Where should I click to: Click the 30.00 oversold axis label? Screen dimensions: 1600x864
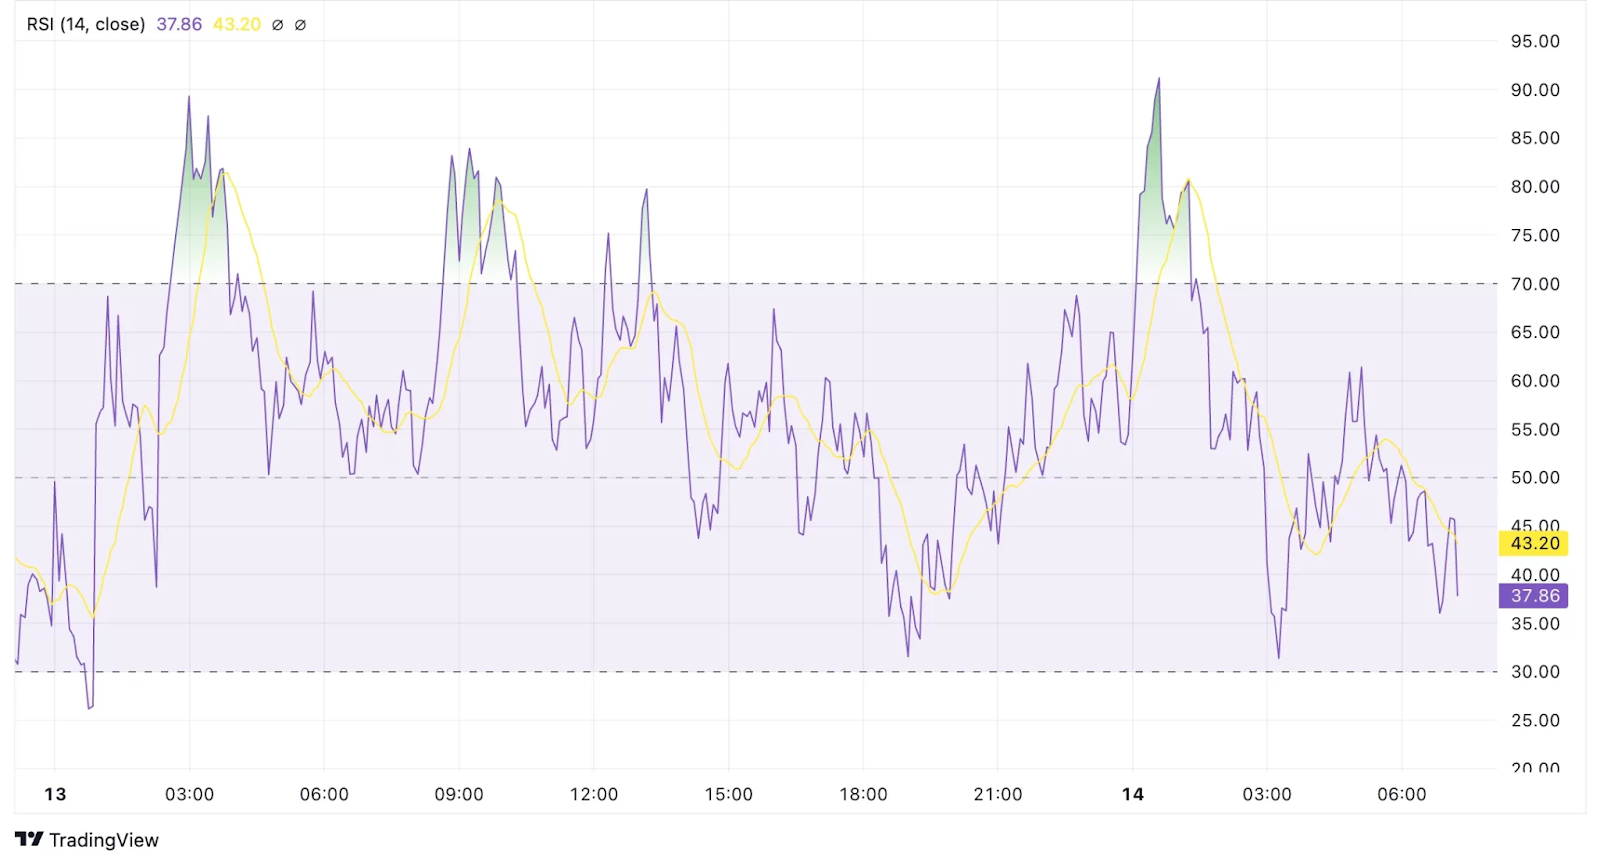[1535, 672]
